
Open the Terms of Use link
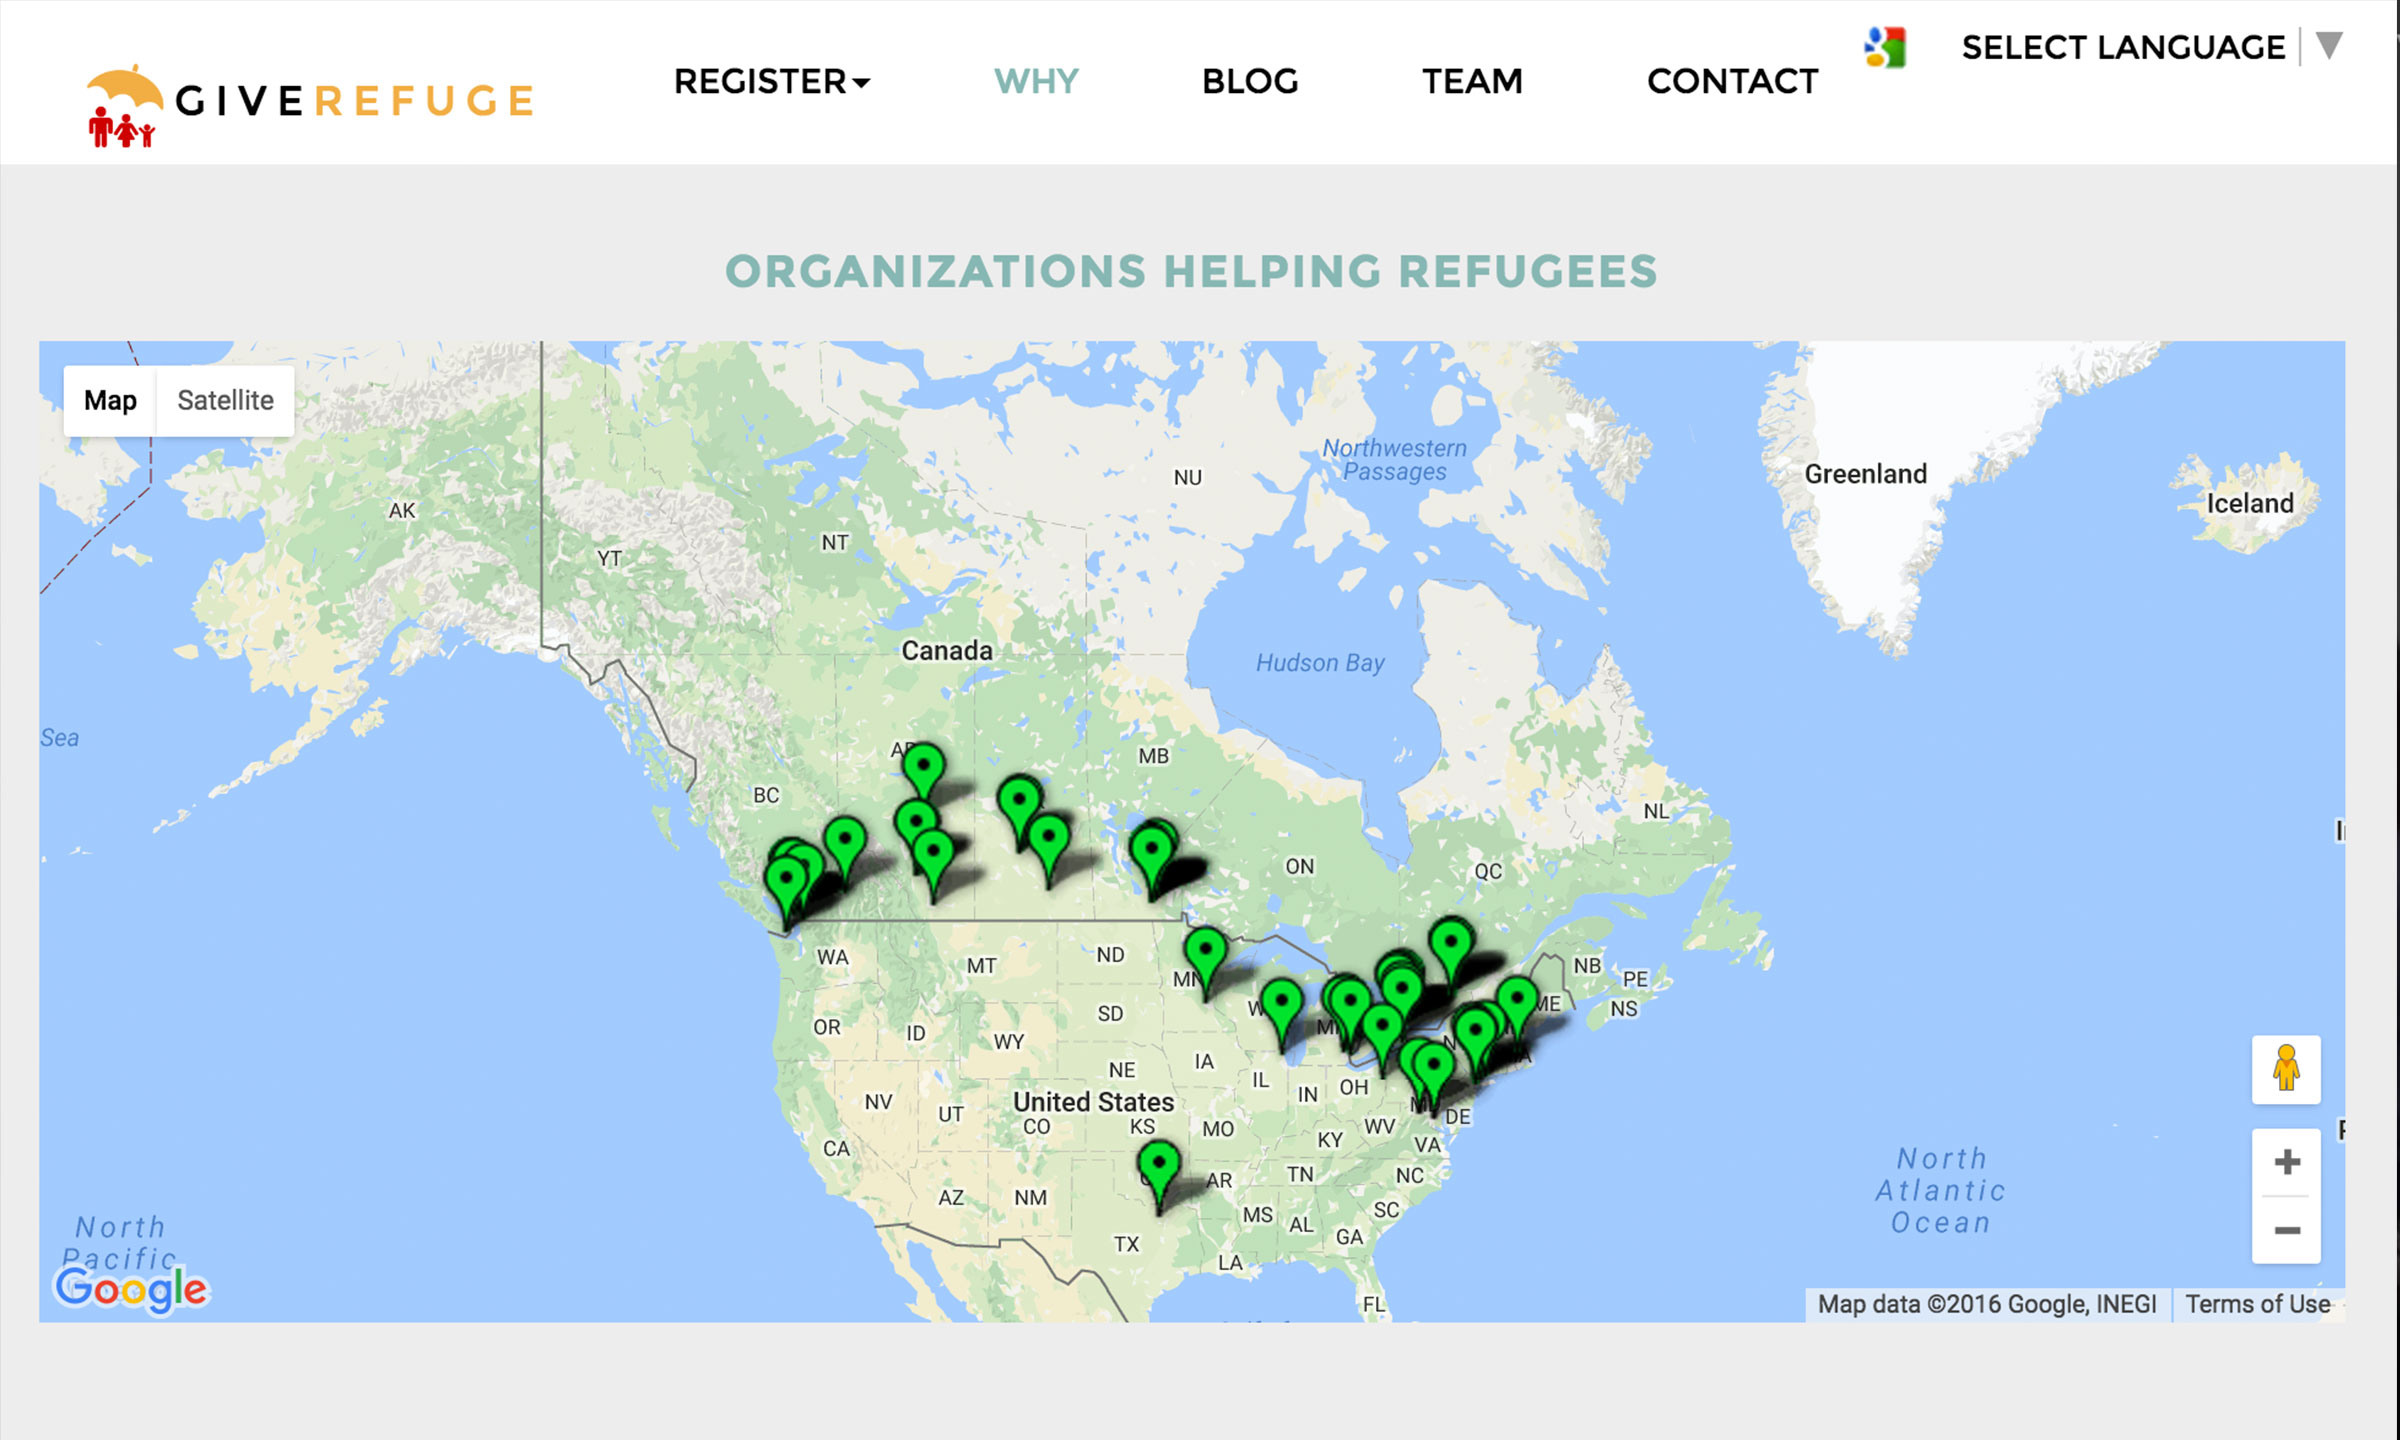[x=2257, y=1304]
